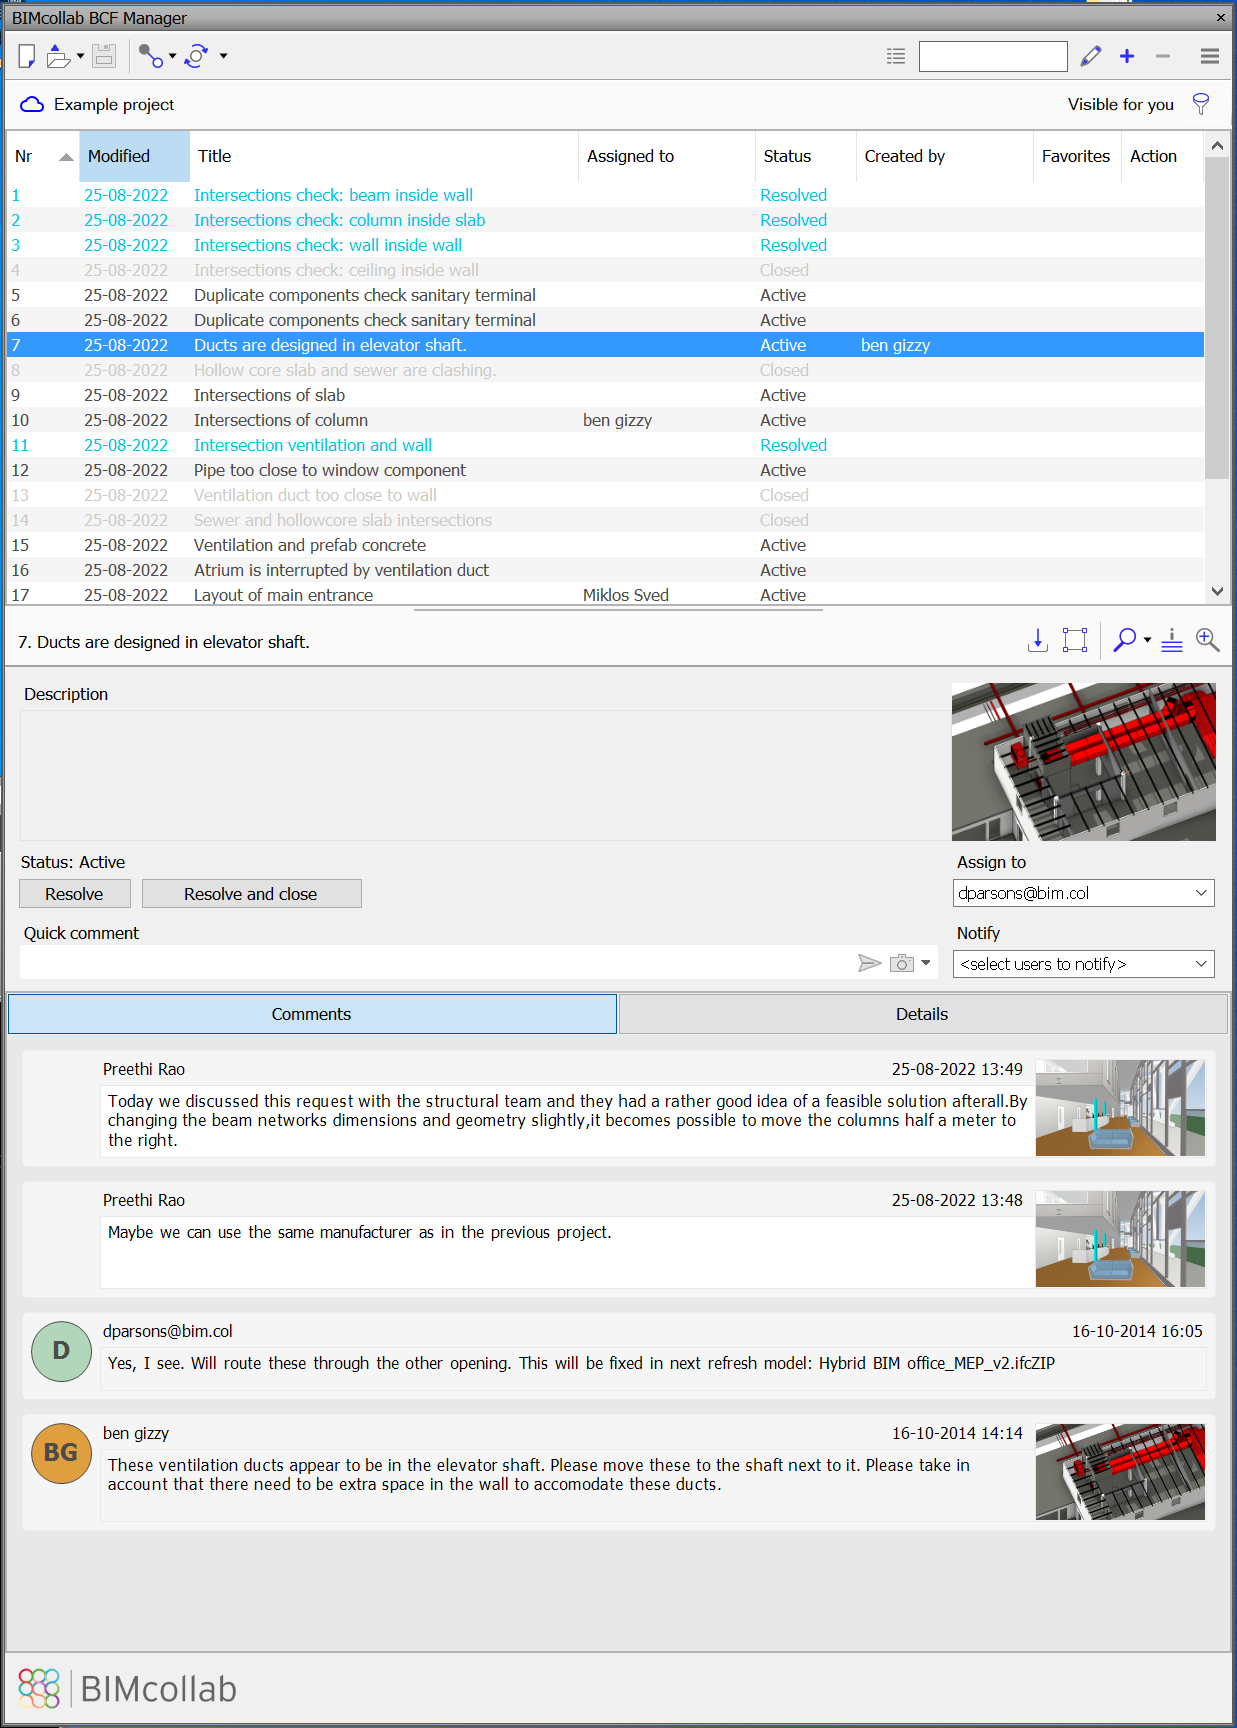Select issue 'Intersections check: column inside slab'
Image resolution: width=1237 pixels, height=1728 pixels.
tap(605, 220)
